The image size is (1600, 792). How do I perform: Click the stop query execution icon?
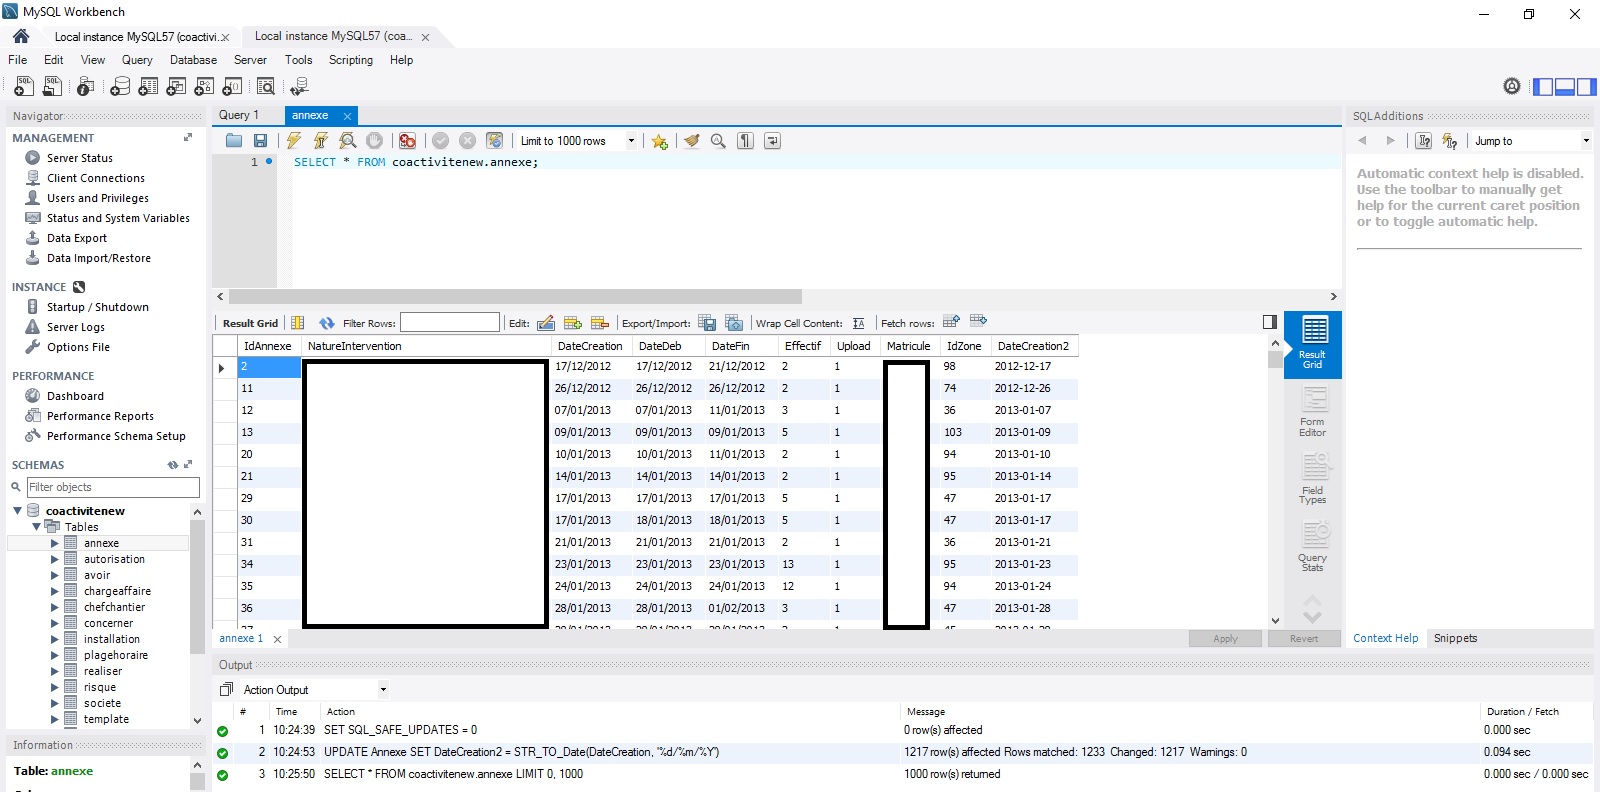pos(374,141)
